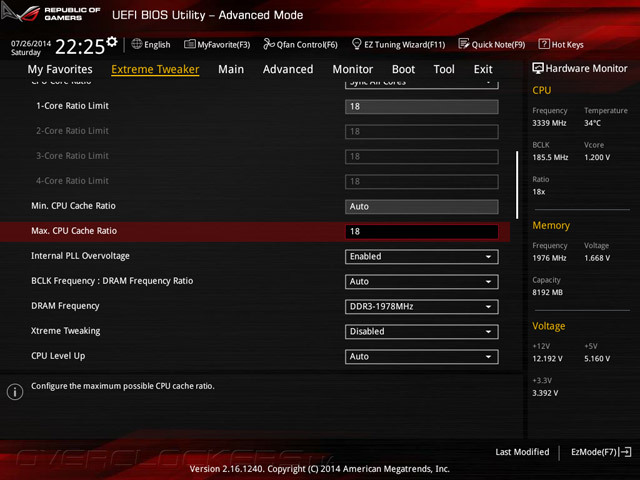The width and height of the screenshot is (640, 480).
Task: Click the Max. CPU Cache Ratio field
Action: point(422,231)
